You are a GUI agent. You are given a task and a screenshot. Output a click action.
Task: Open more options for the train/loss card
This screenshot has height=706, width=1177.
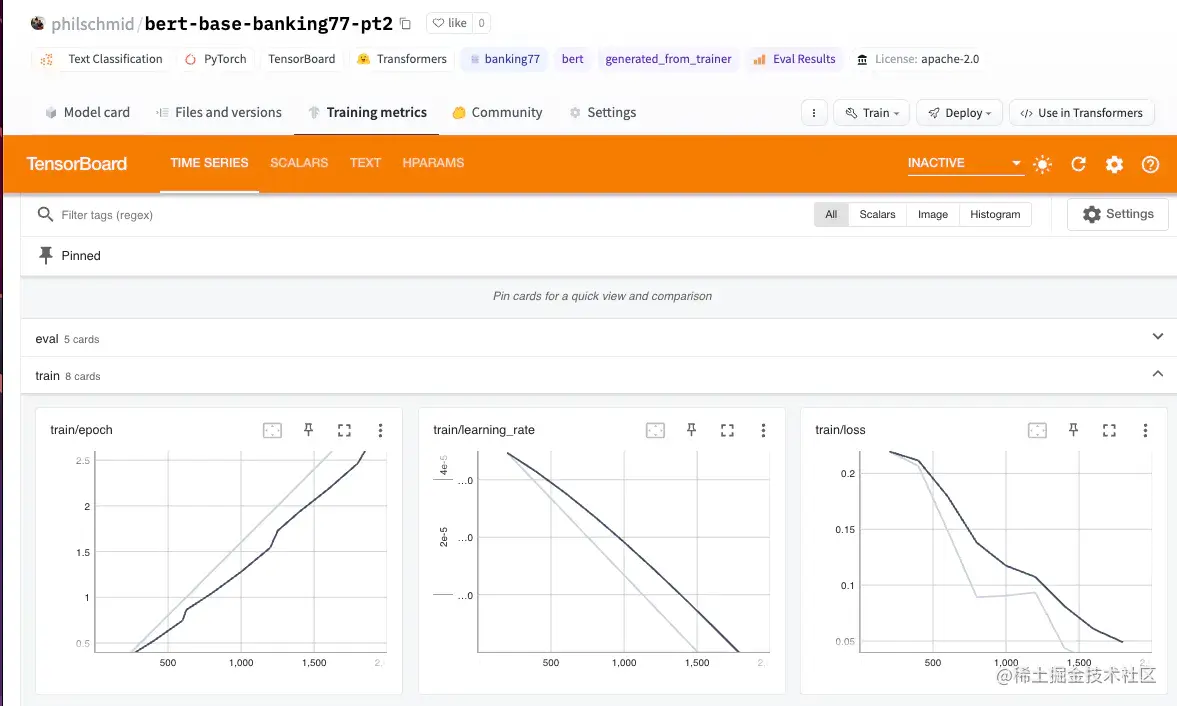pyautogui.click(x=1145, y=430)
